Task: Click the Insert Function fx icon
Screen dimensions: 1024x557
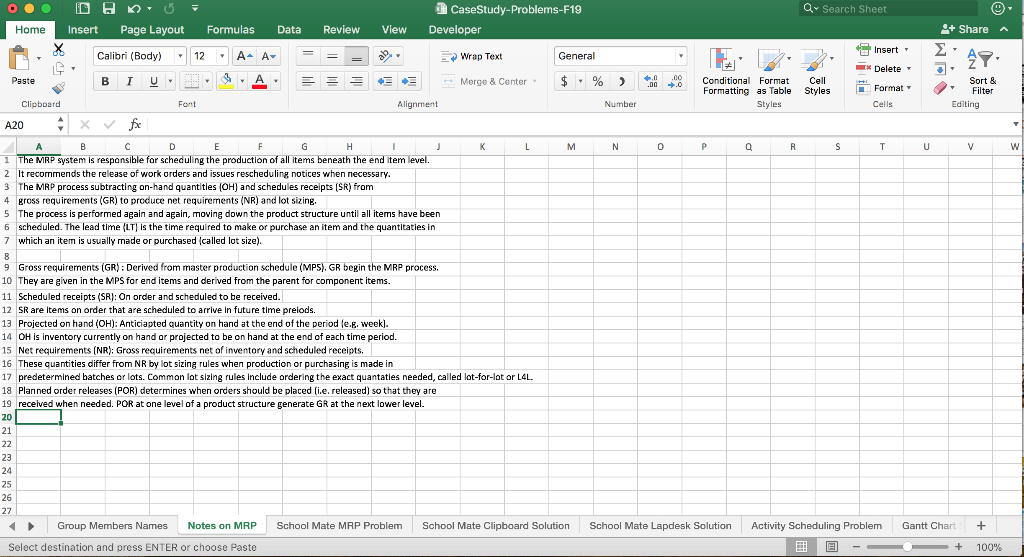Action: click(135, 124)
